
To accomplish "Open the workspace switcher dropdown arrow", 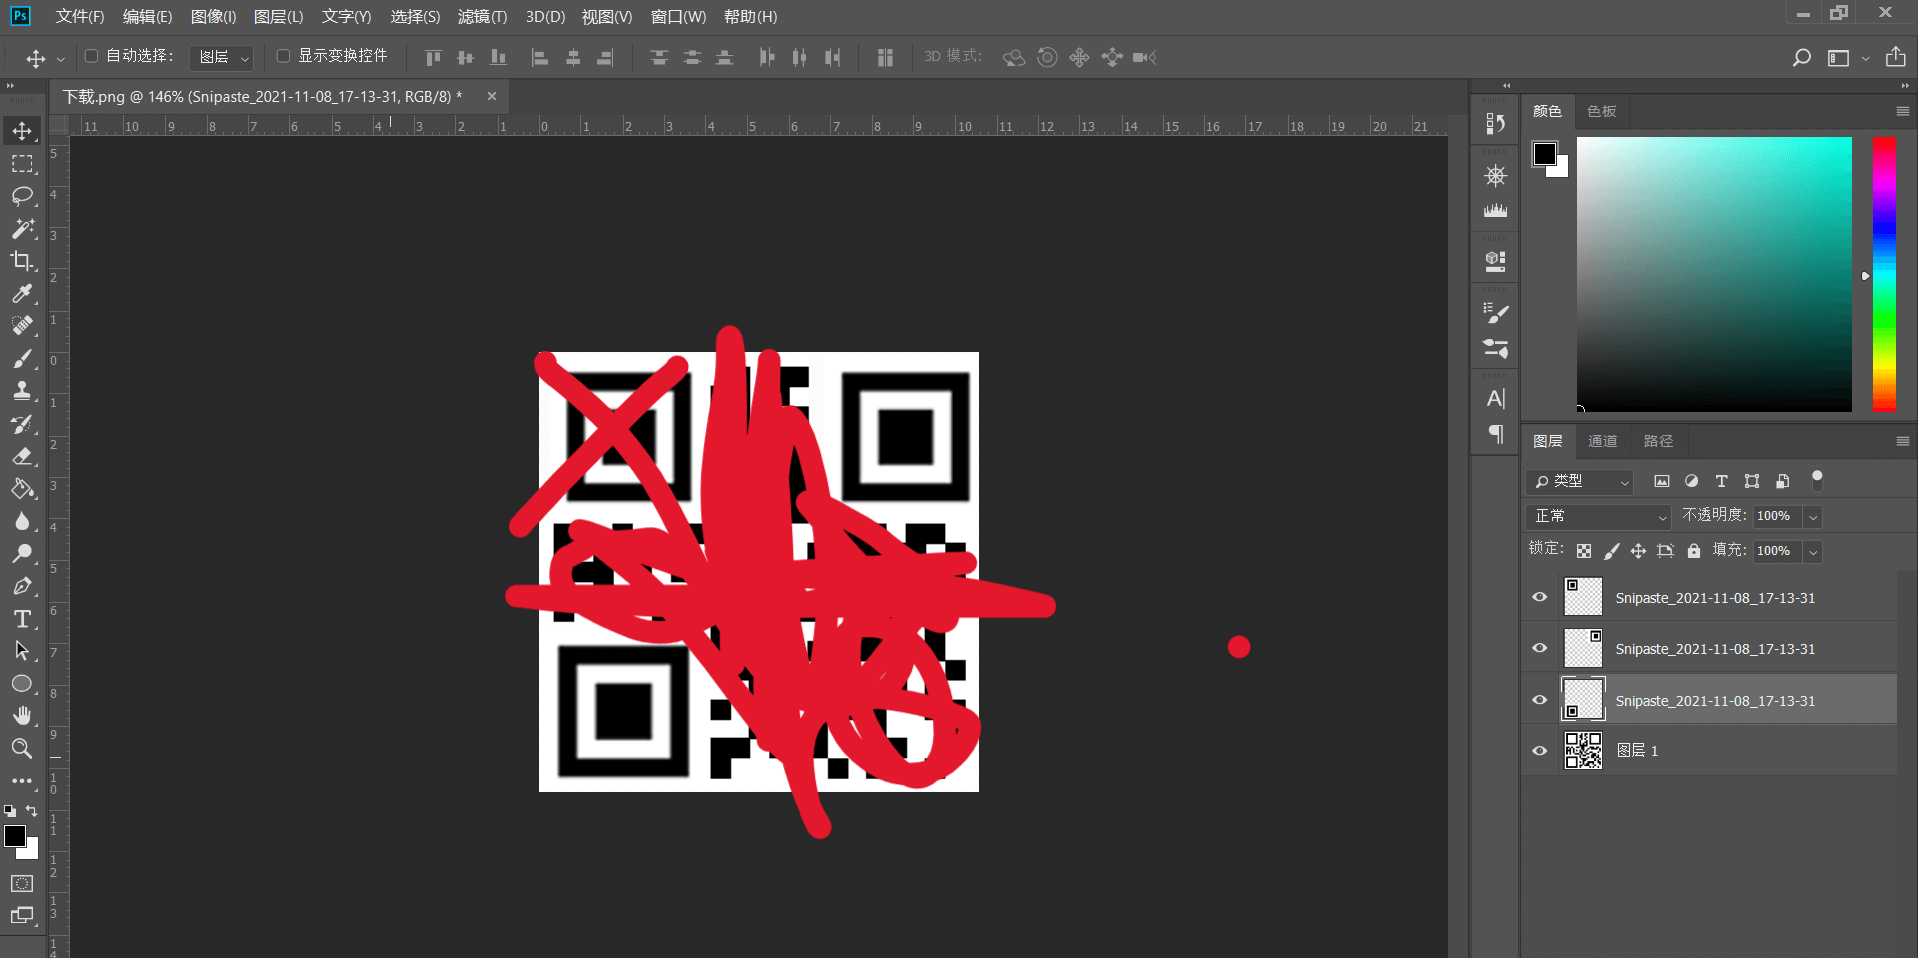I will coord(1866,59).
